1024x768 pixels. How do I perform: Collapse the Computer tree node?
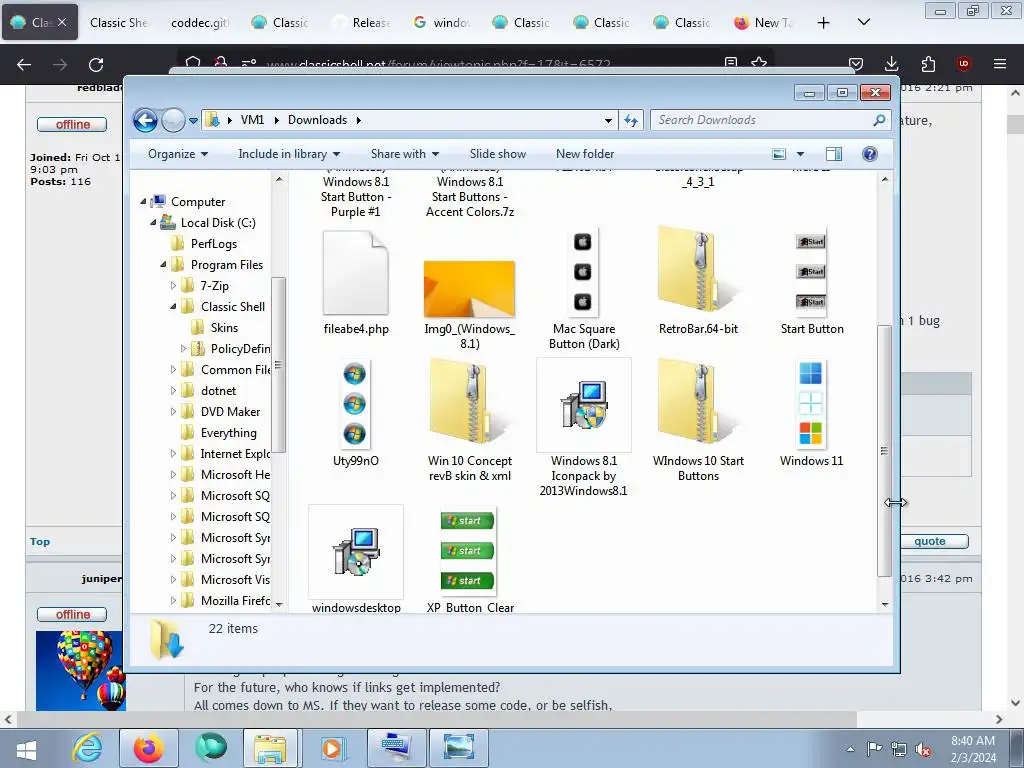pyautogui.click(x=143, y=202)
